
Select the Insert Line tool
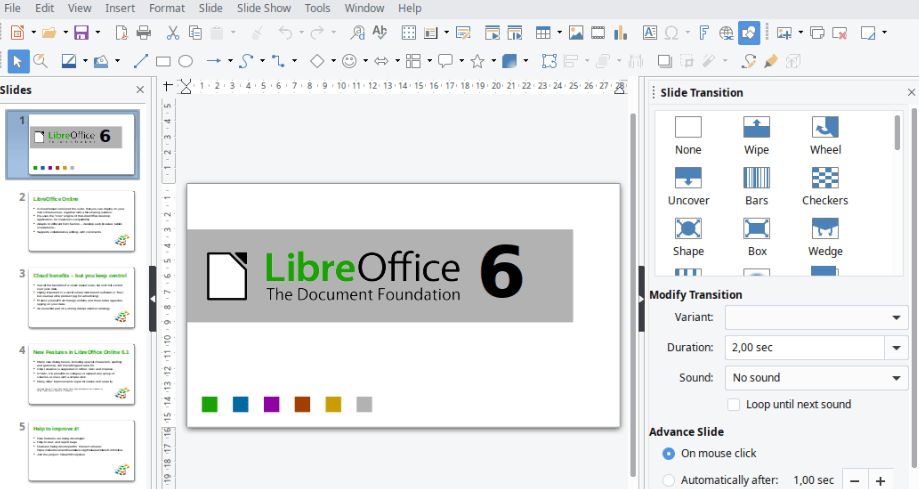(x=141, y=61)
